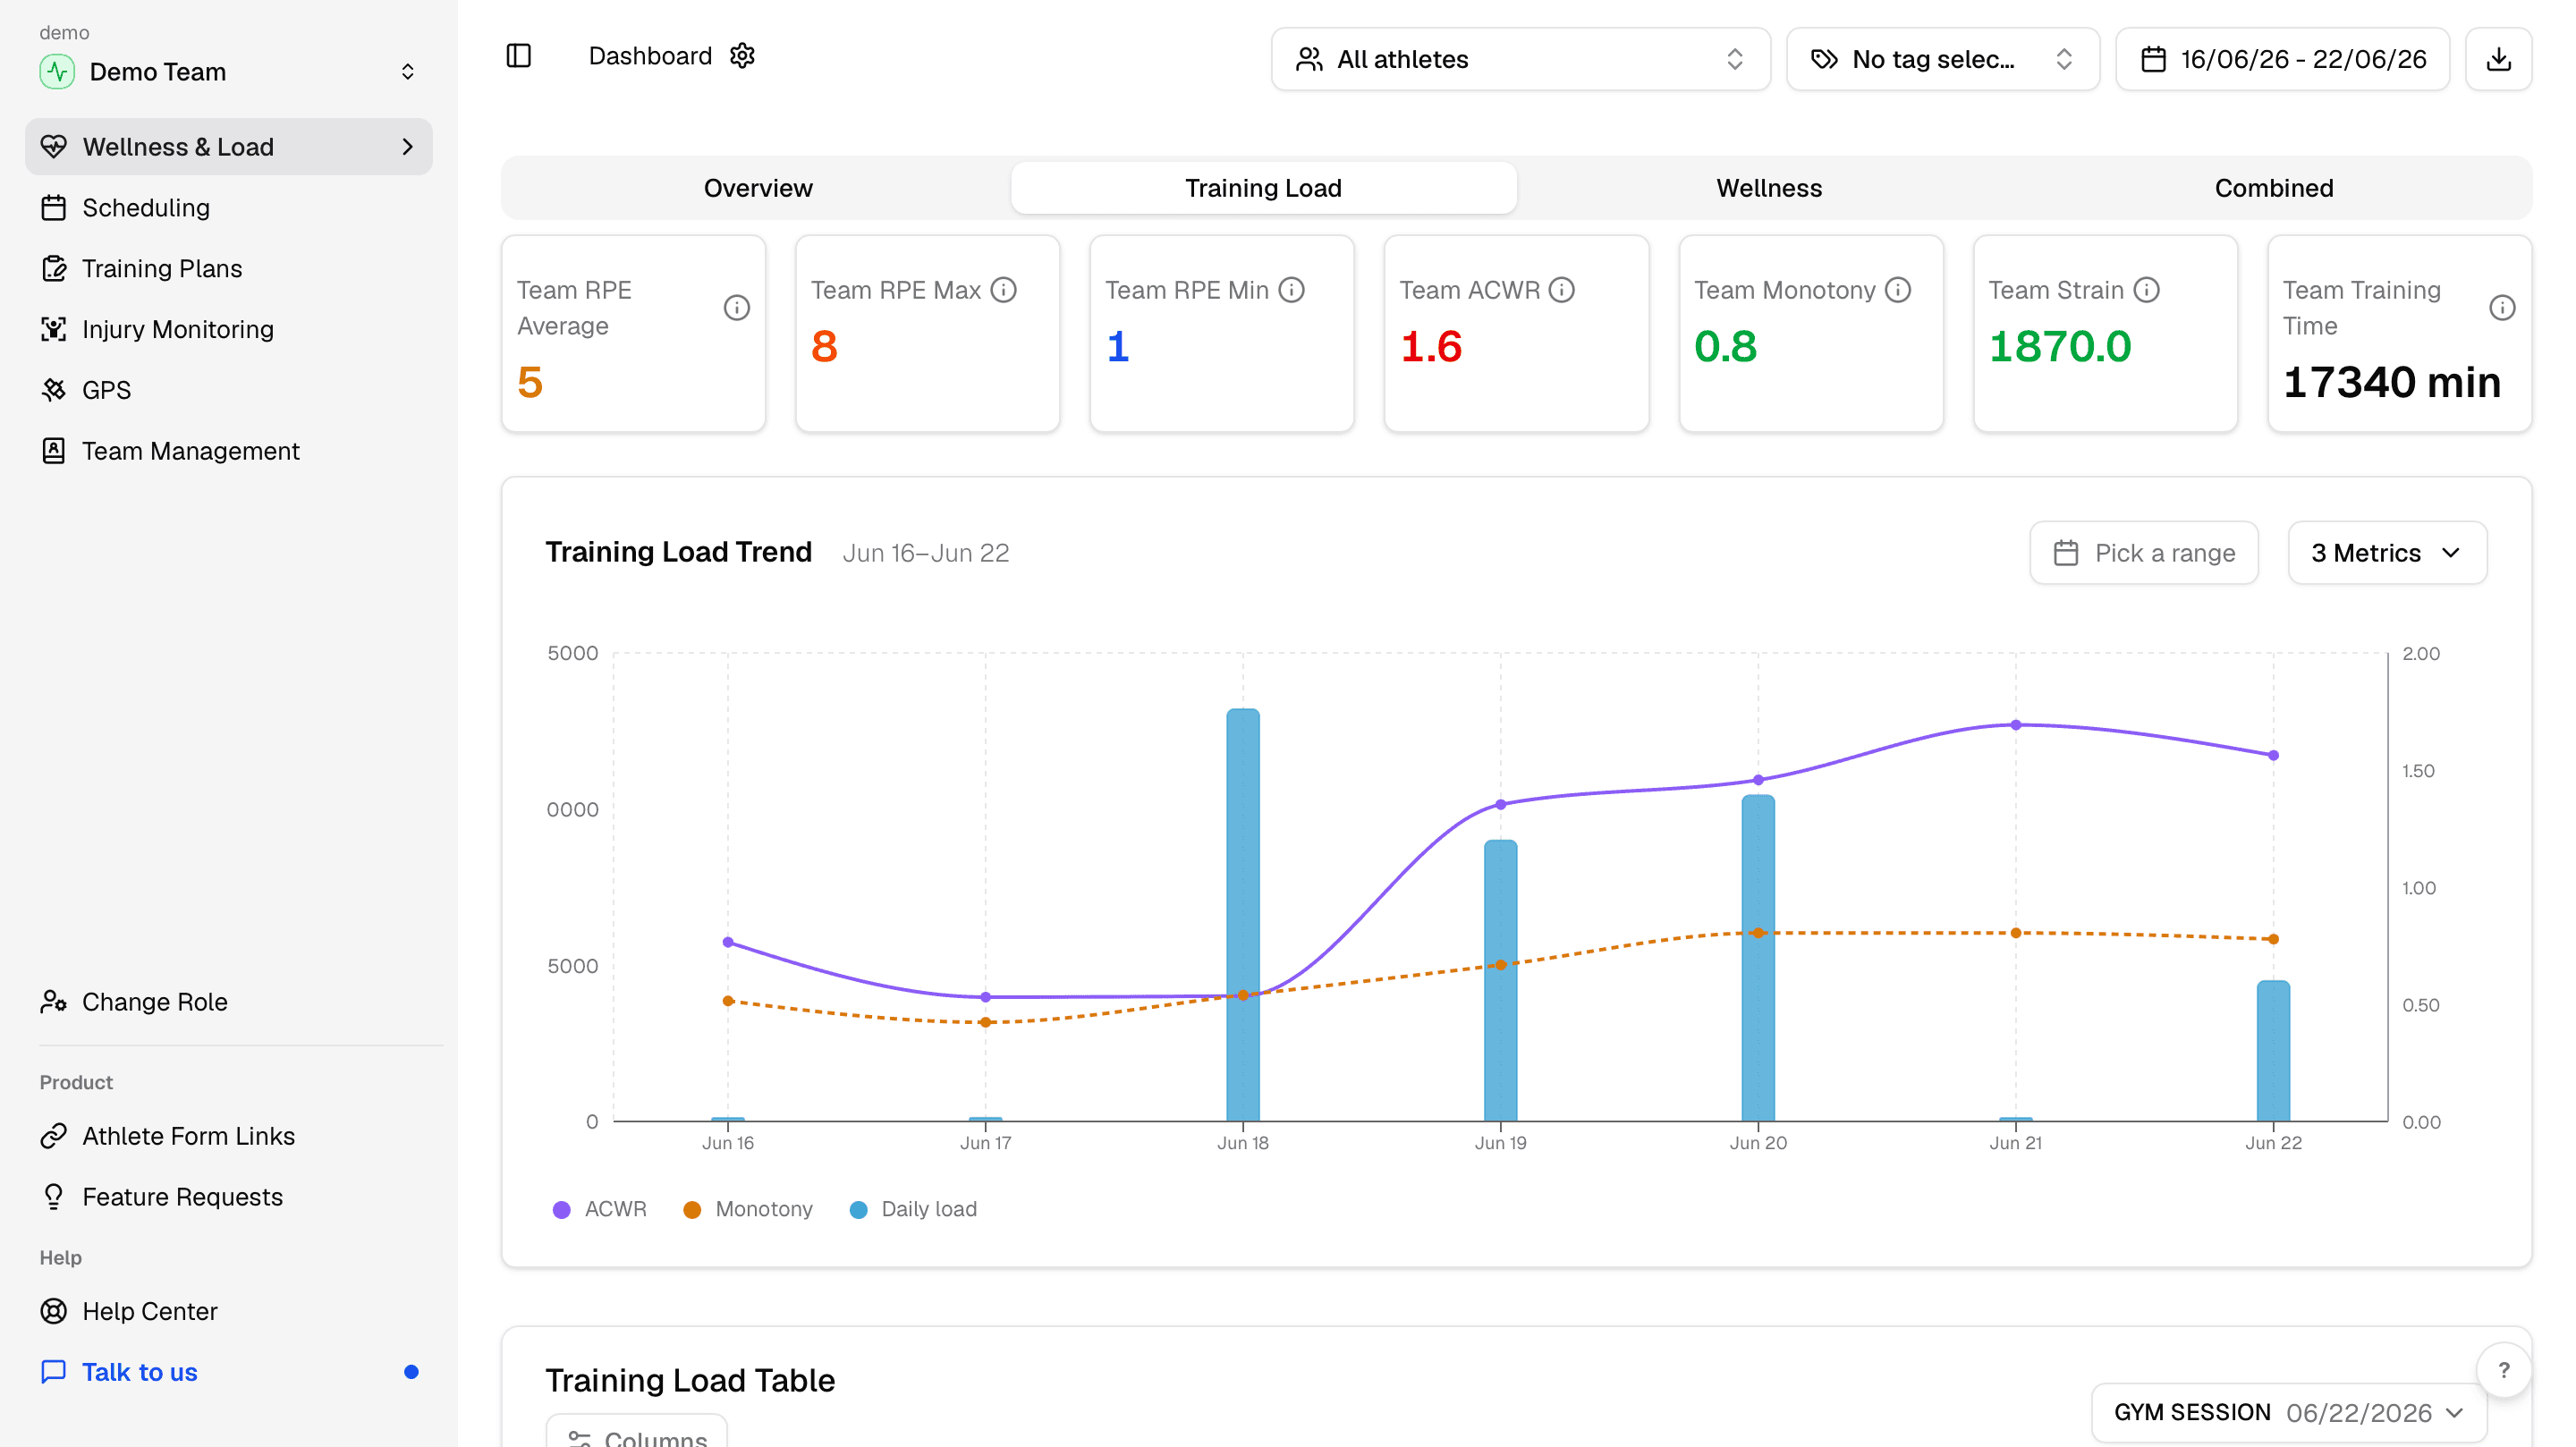
Task: Click the Monotony point at Jun 17
Action: click(986, 1022)
